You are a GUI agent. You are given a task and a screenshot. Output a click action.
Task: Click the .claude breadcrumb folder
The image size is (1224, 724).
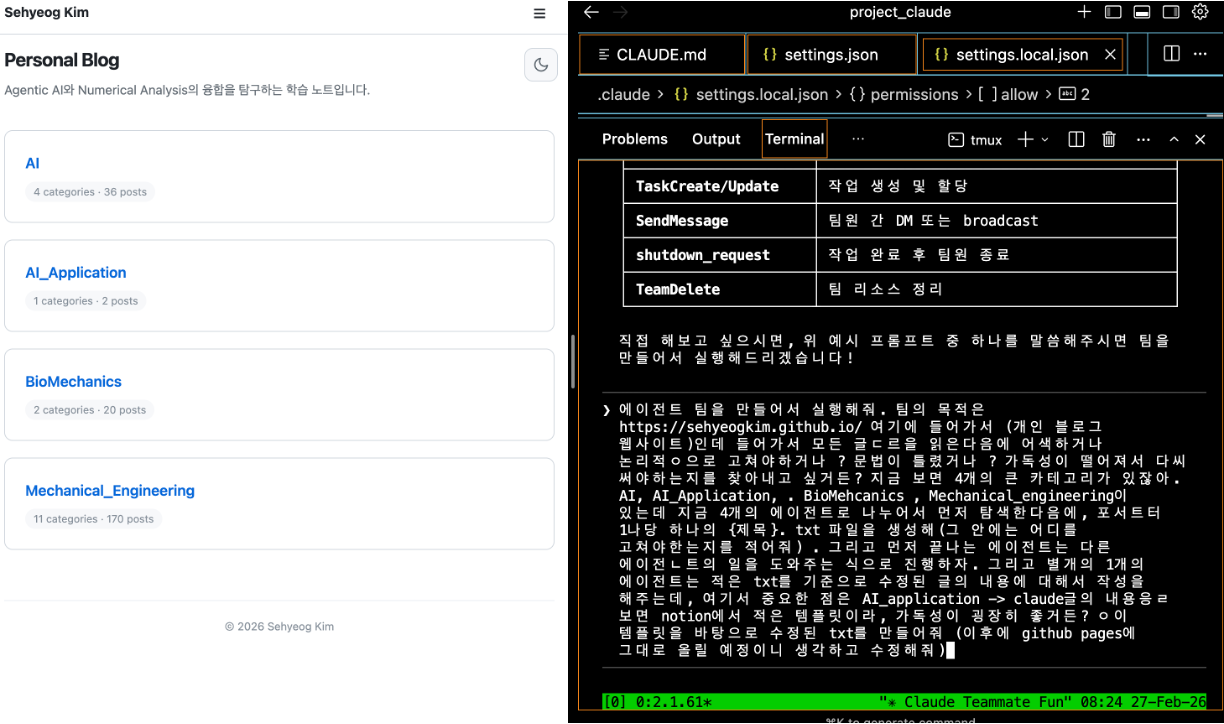coord(623,94)
